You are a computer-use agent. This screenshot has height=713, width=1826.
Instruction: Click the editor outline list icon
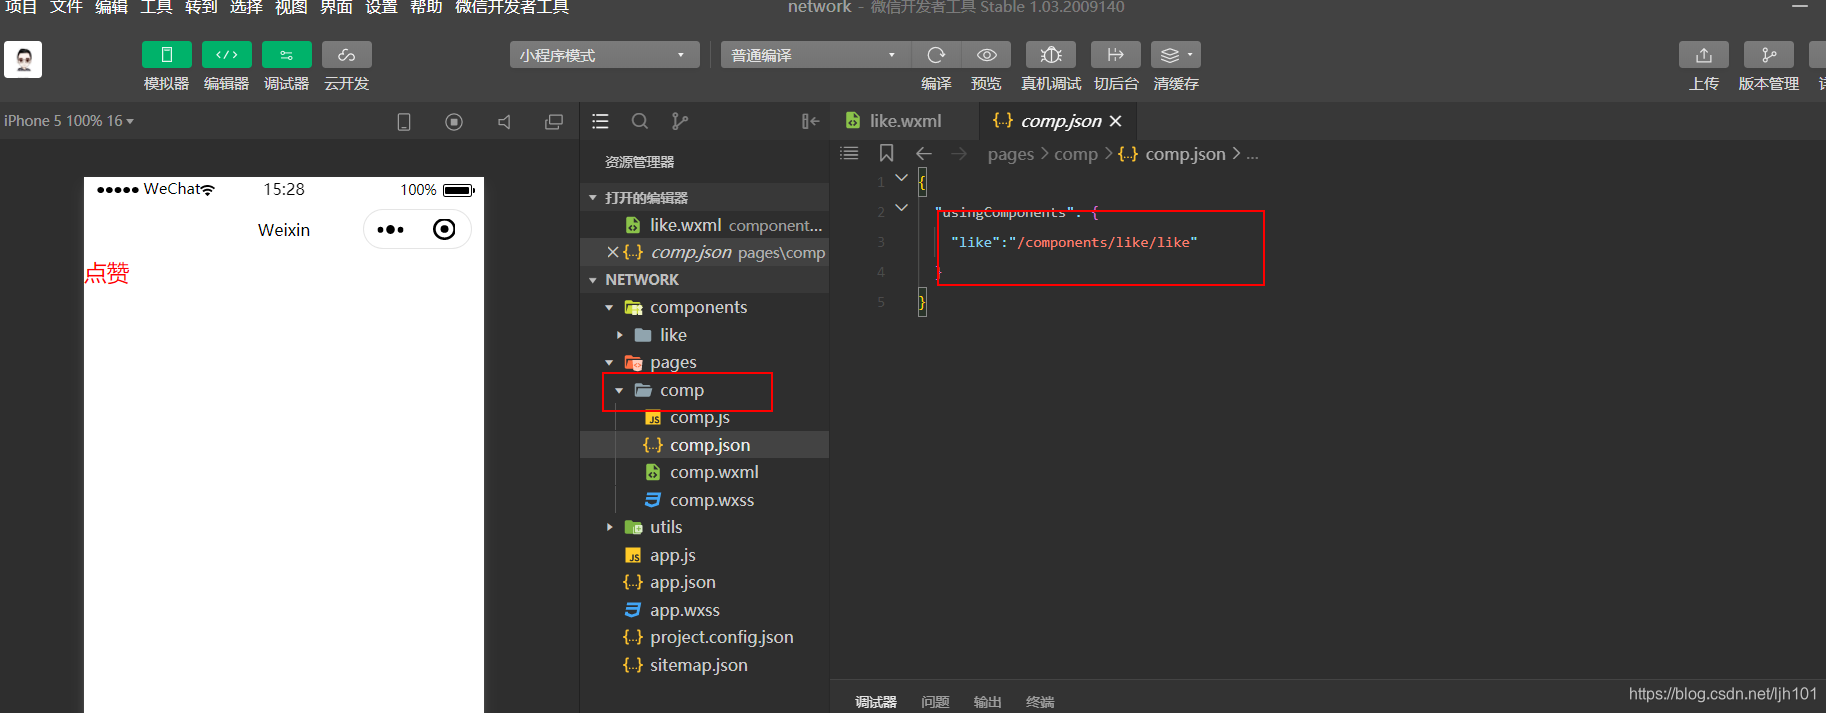849,153
